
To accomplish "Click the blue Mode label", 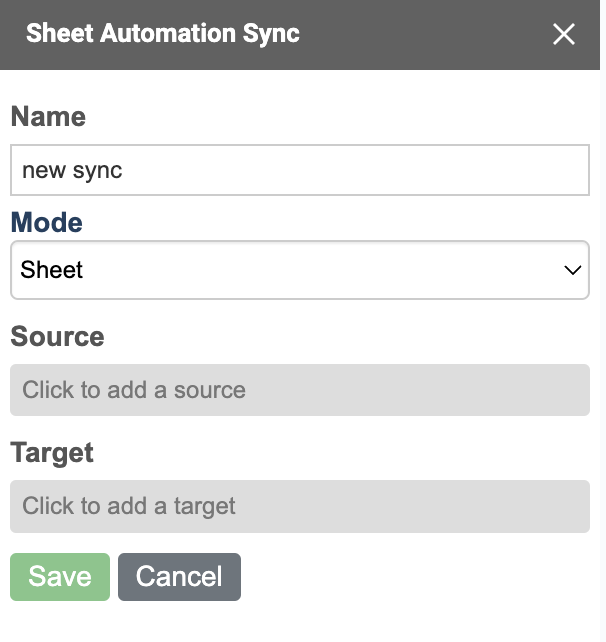I will (46, 223).
